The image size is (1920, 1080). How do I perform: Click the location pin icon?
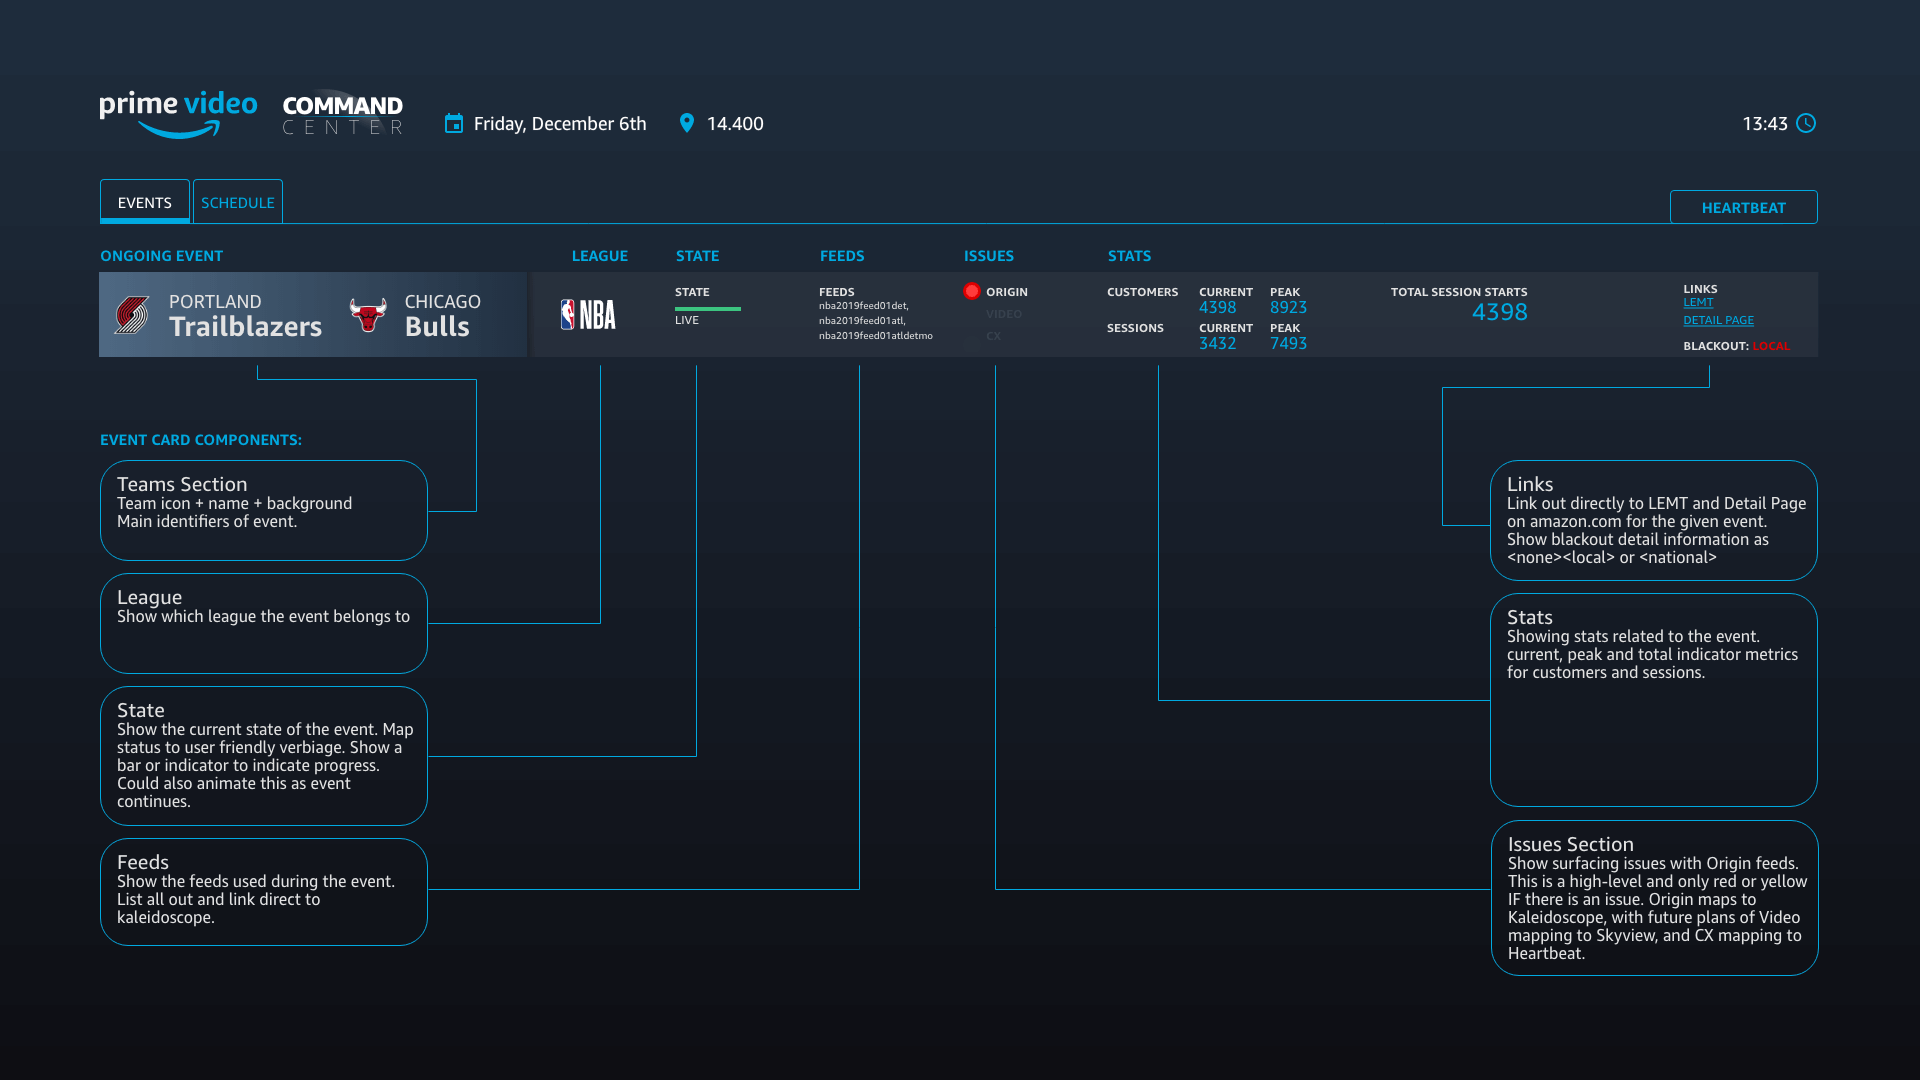pos(686,123)
